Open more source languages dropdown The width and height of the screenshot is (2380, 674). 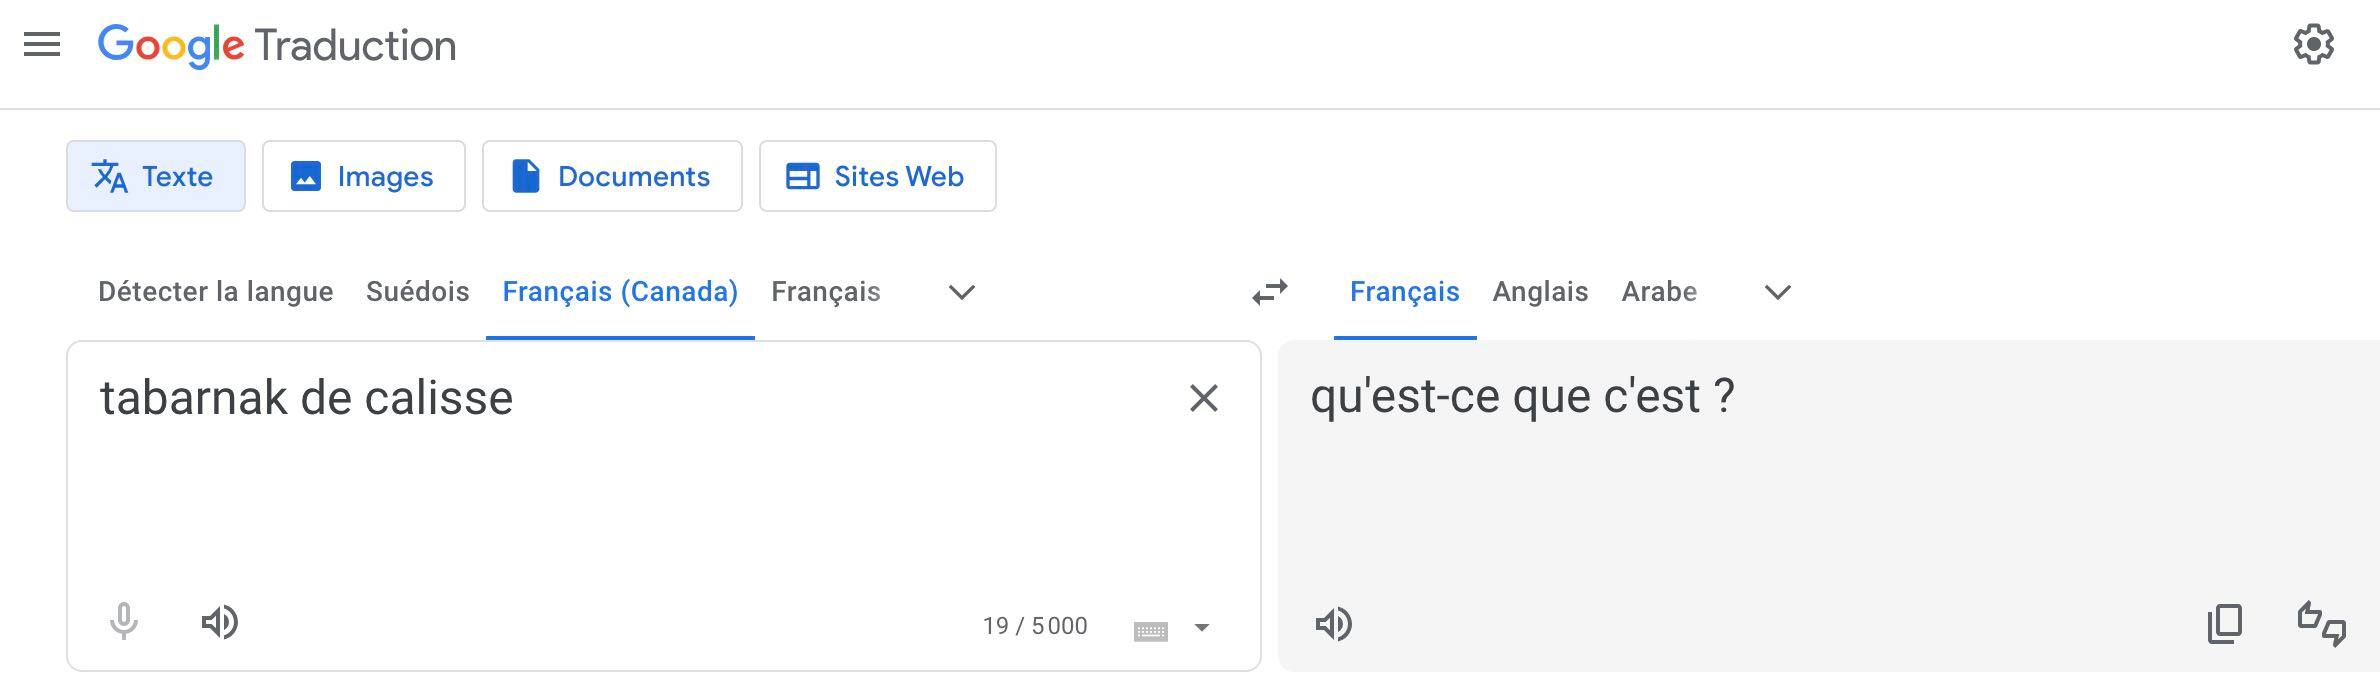pyautogui.click(x=959, y=292)
